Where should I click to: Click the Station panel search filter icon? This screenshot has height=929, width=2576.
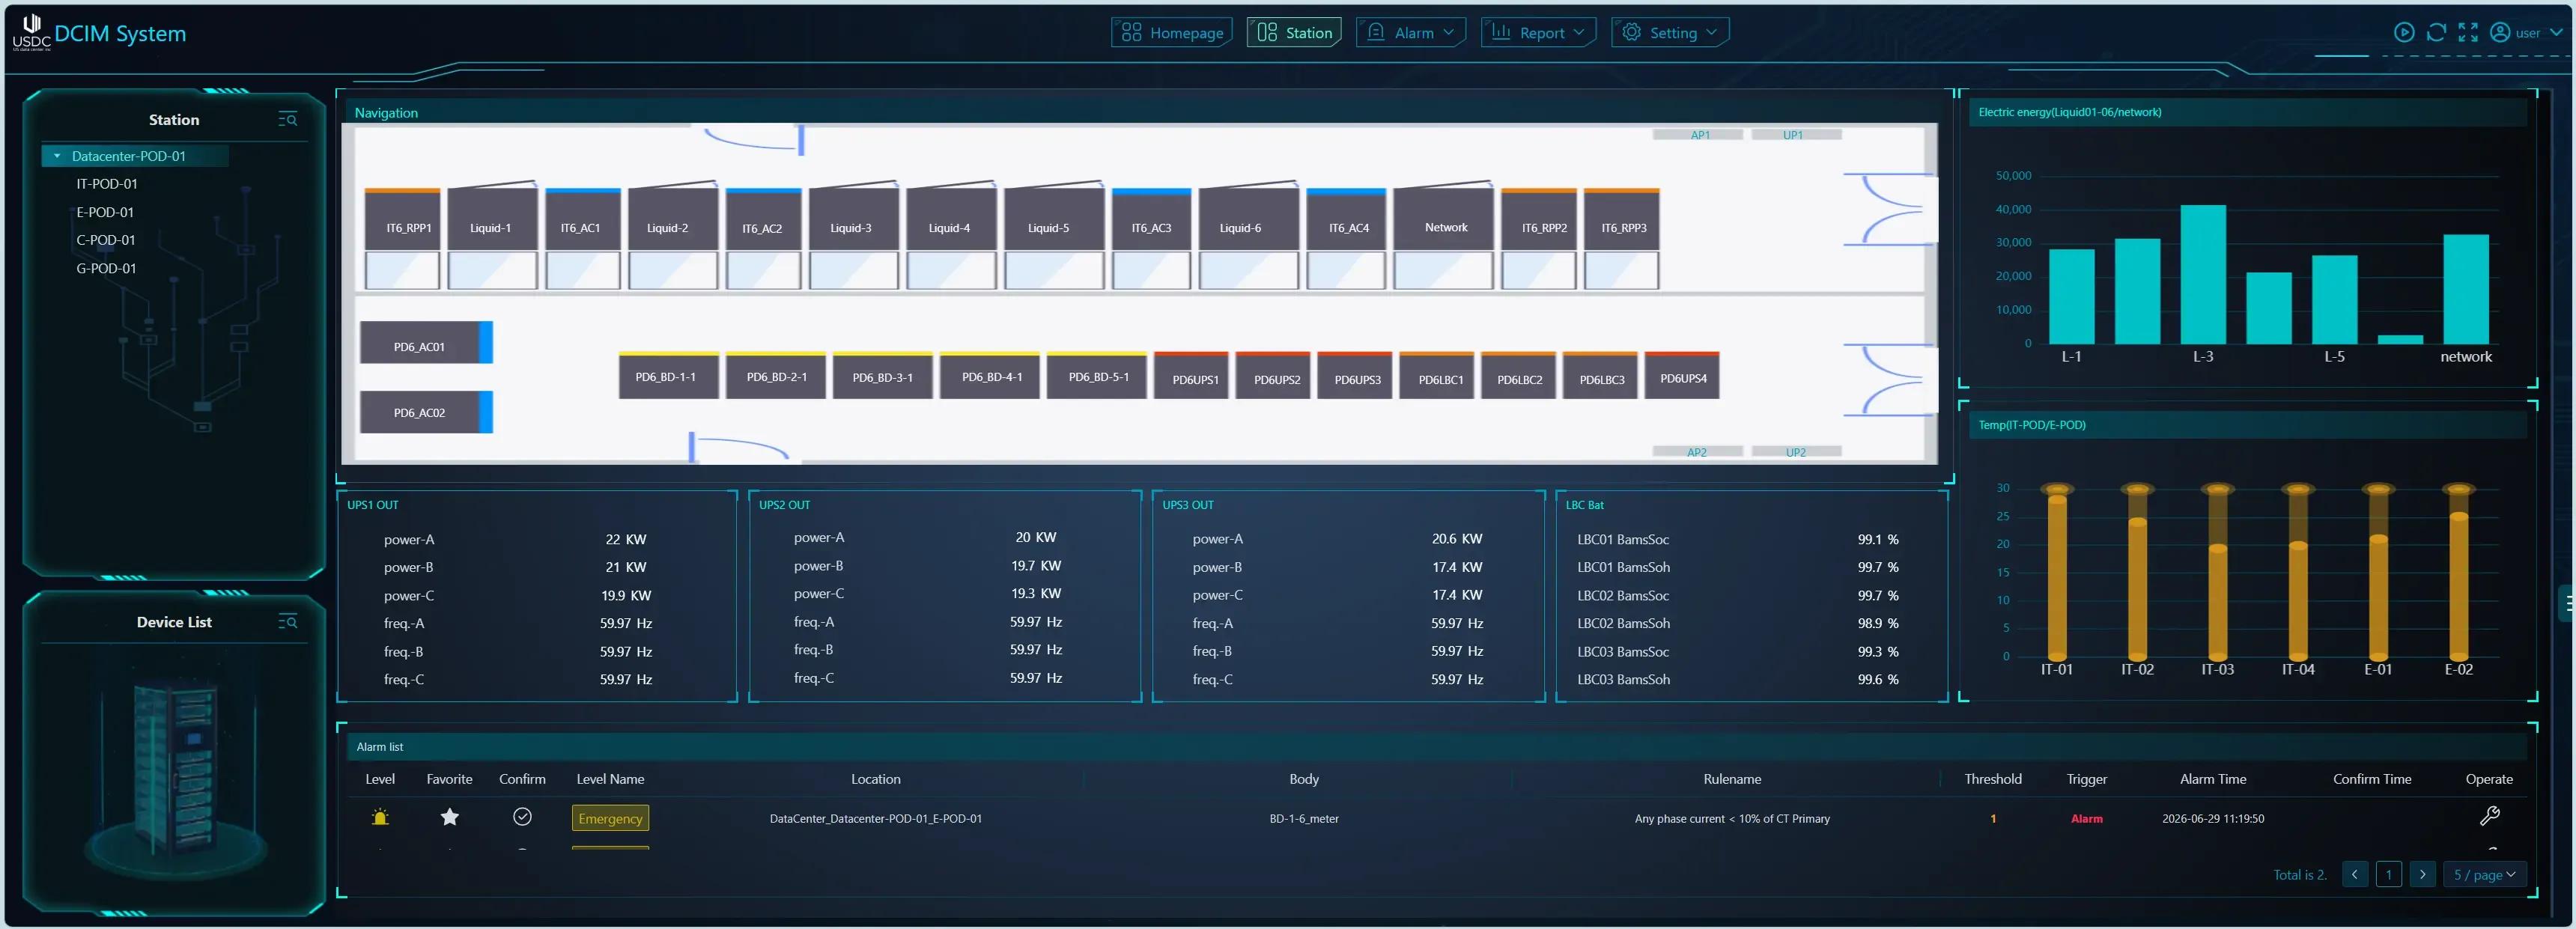288,119
